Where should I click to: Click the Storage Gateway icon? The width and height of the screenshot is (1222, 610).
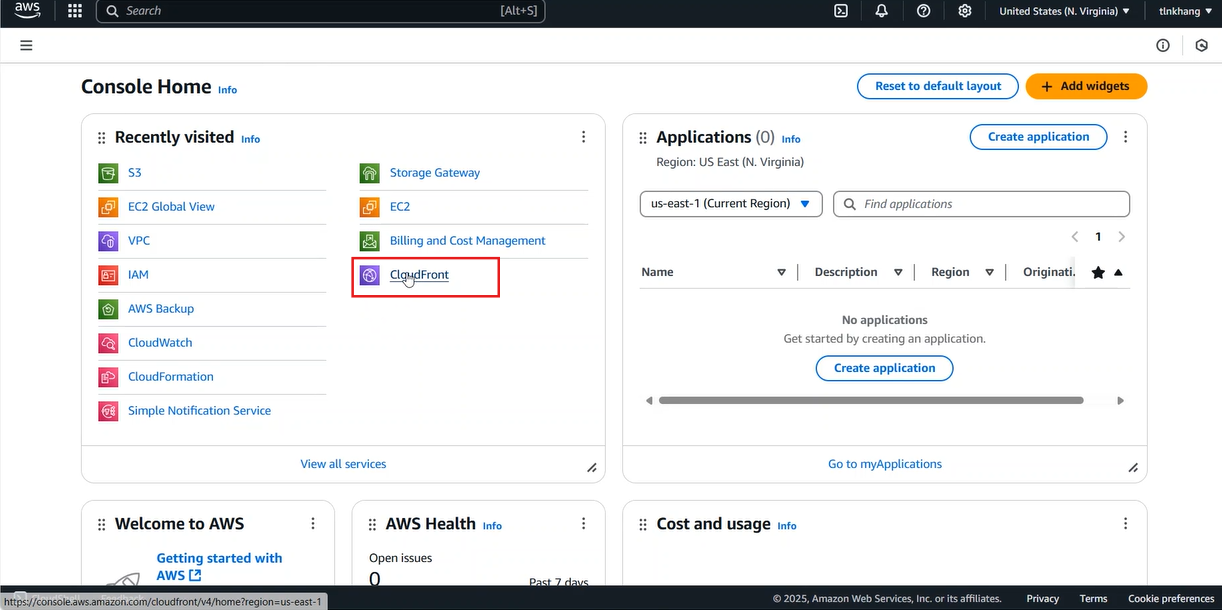click(x=370, y=173)
